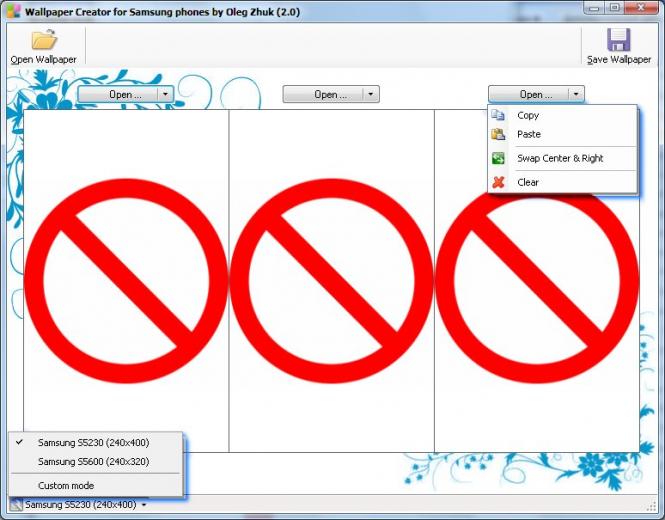The image size is (665, 520).
Task: Click the red X Clear icon
Action: coord(498,182)
